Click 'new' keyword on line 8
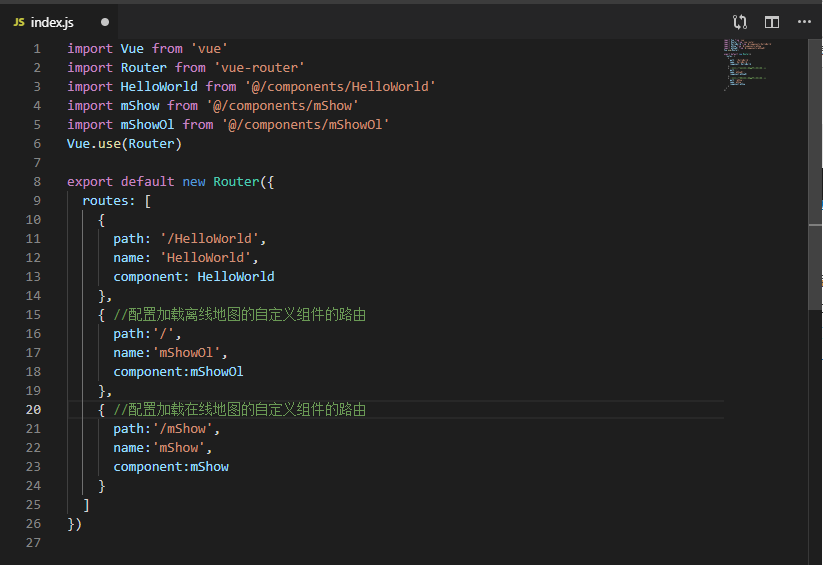 click(194, 182)
